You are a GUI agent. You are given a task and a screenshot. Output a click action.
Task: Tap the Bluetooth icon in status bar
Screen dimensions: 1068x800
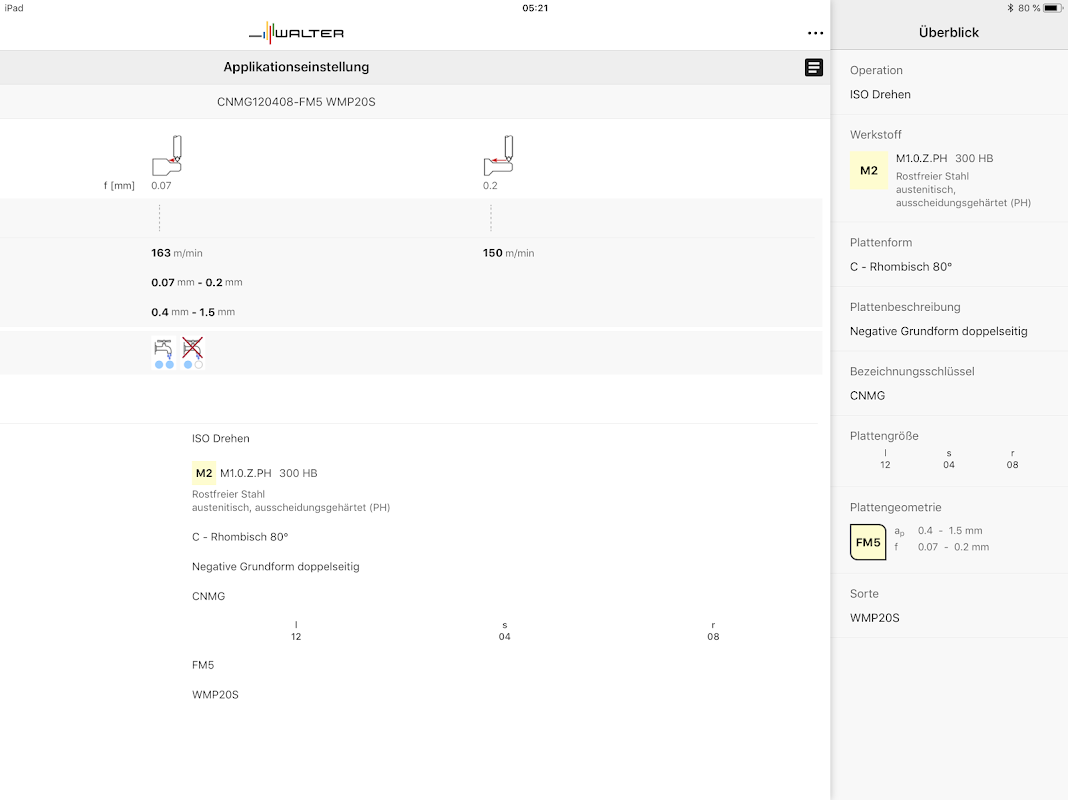coord(1011,8)
